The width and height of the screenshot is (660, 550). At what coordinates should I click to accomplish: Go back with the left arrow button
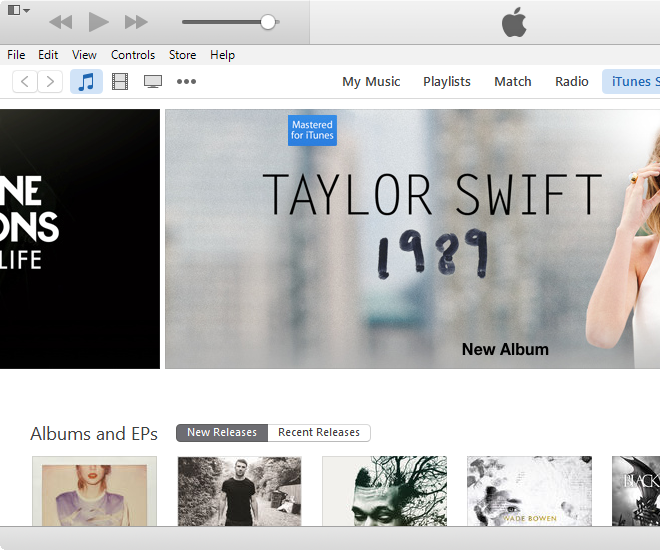(25, 81)
